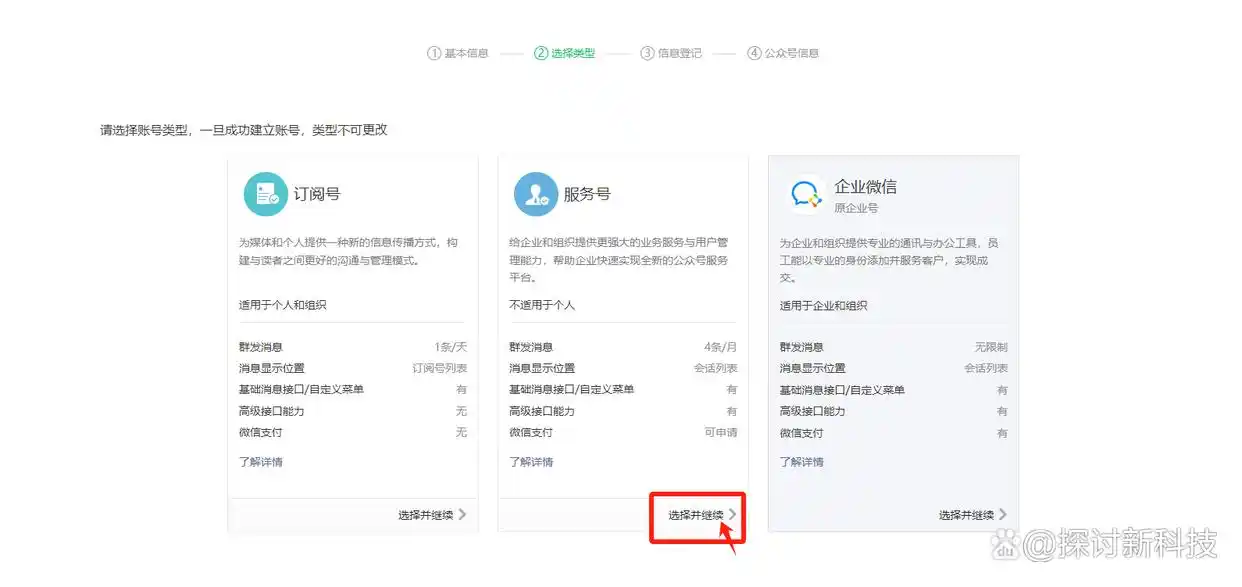This screenshot has width=1242, height=587.
Task: Open 了解详情 link in 订阅号 card
Action: tap(260, 462)
